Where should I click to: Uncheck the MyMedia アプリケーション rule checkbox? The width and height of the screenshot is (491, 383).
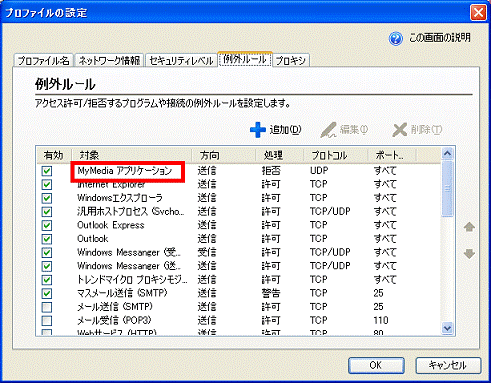(x=47, y=171)
